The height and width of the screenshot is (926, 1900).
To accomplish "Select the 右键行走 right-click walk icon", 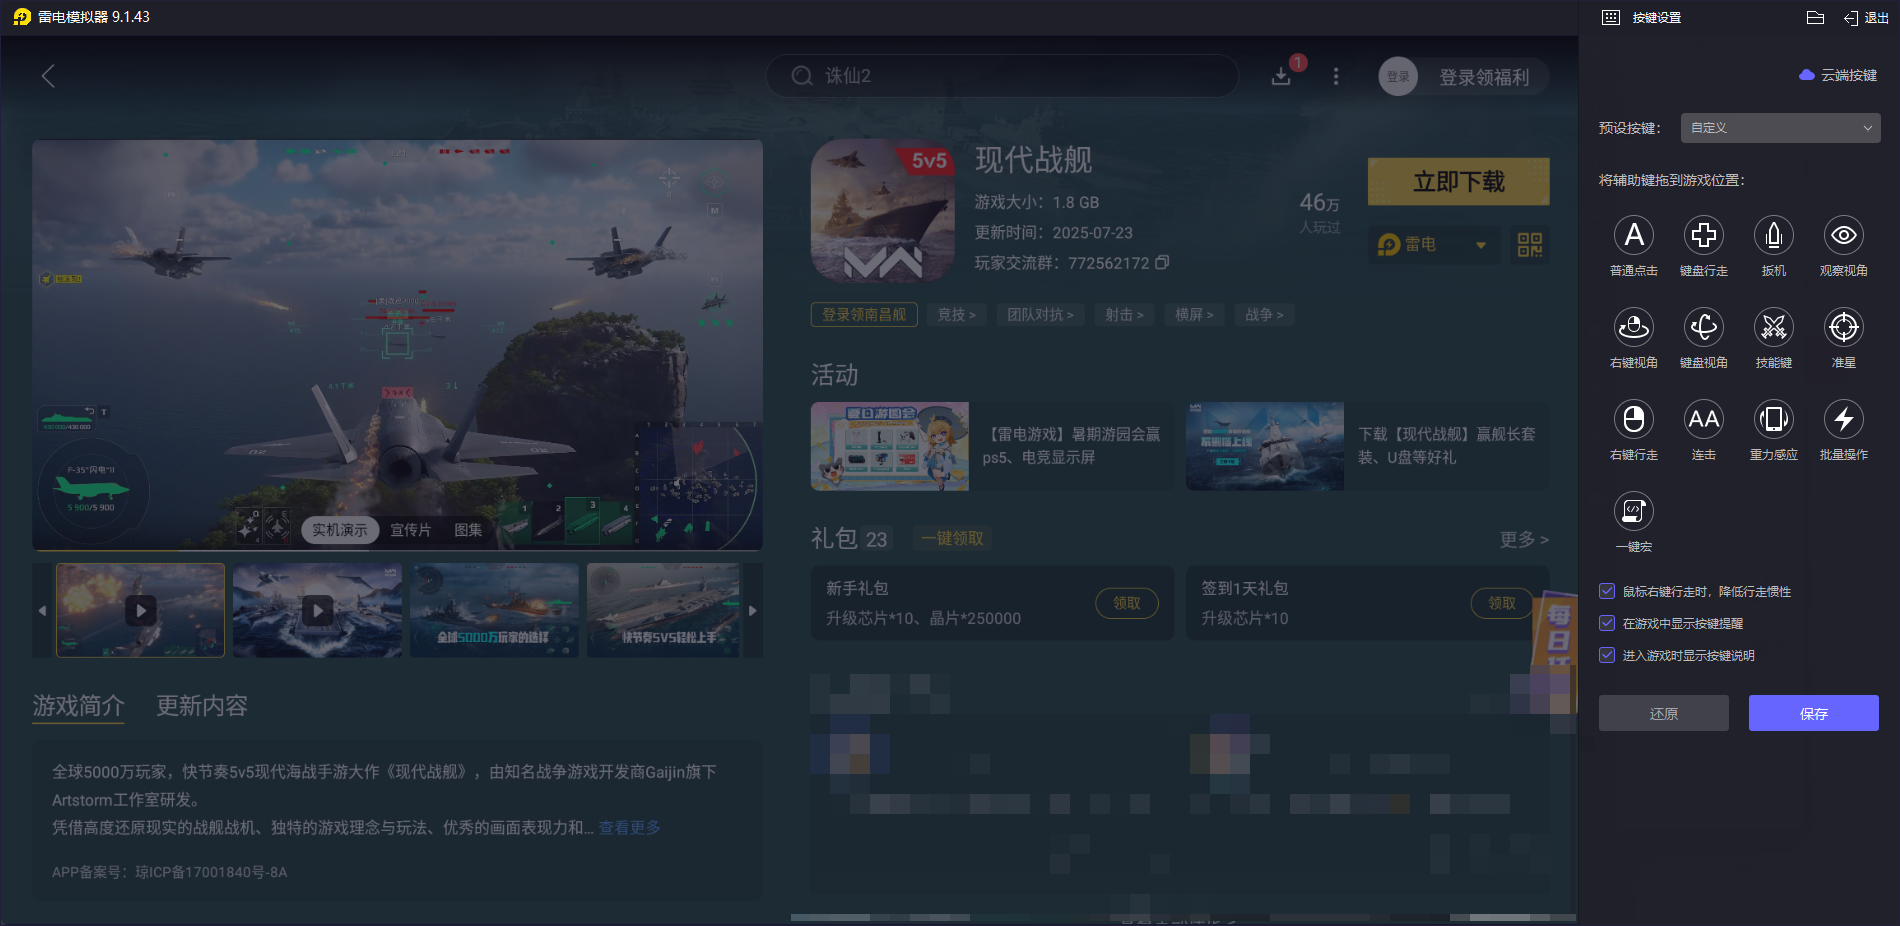I will pos(1634,419).
